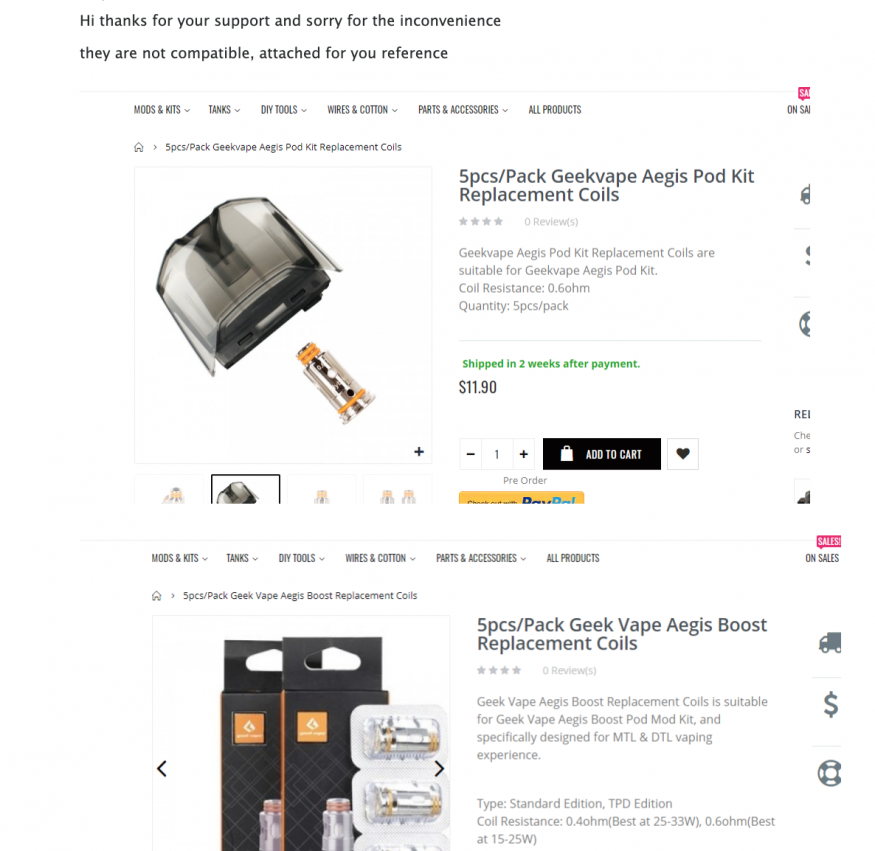Click the home icon in lower breadcrumb
This screenshot has height=851, width=875.
157,596
